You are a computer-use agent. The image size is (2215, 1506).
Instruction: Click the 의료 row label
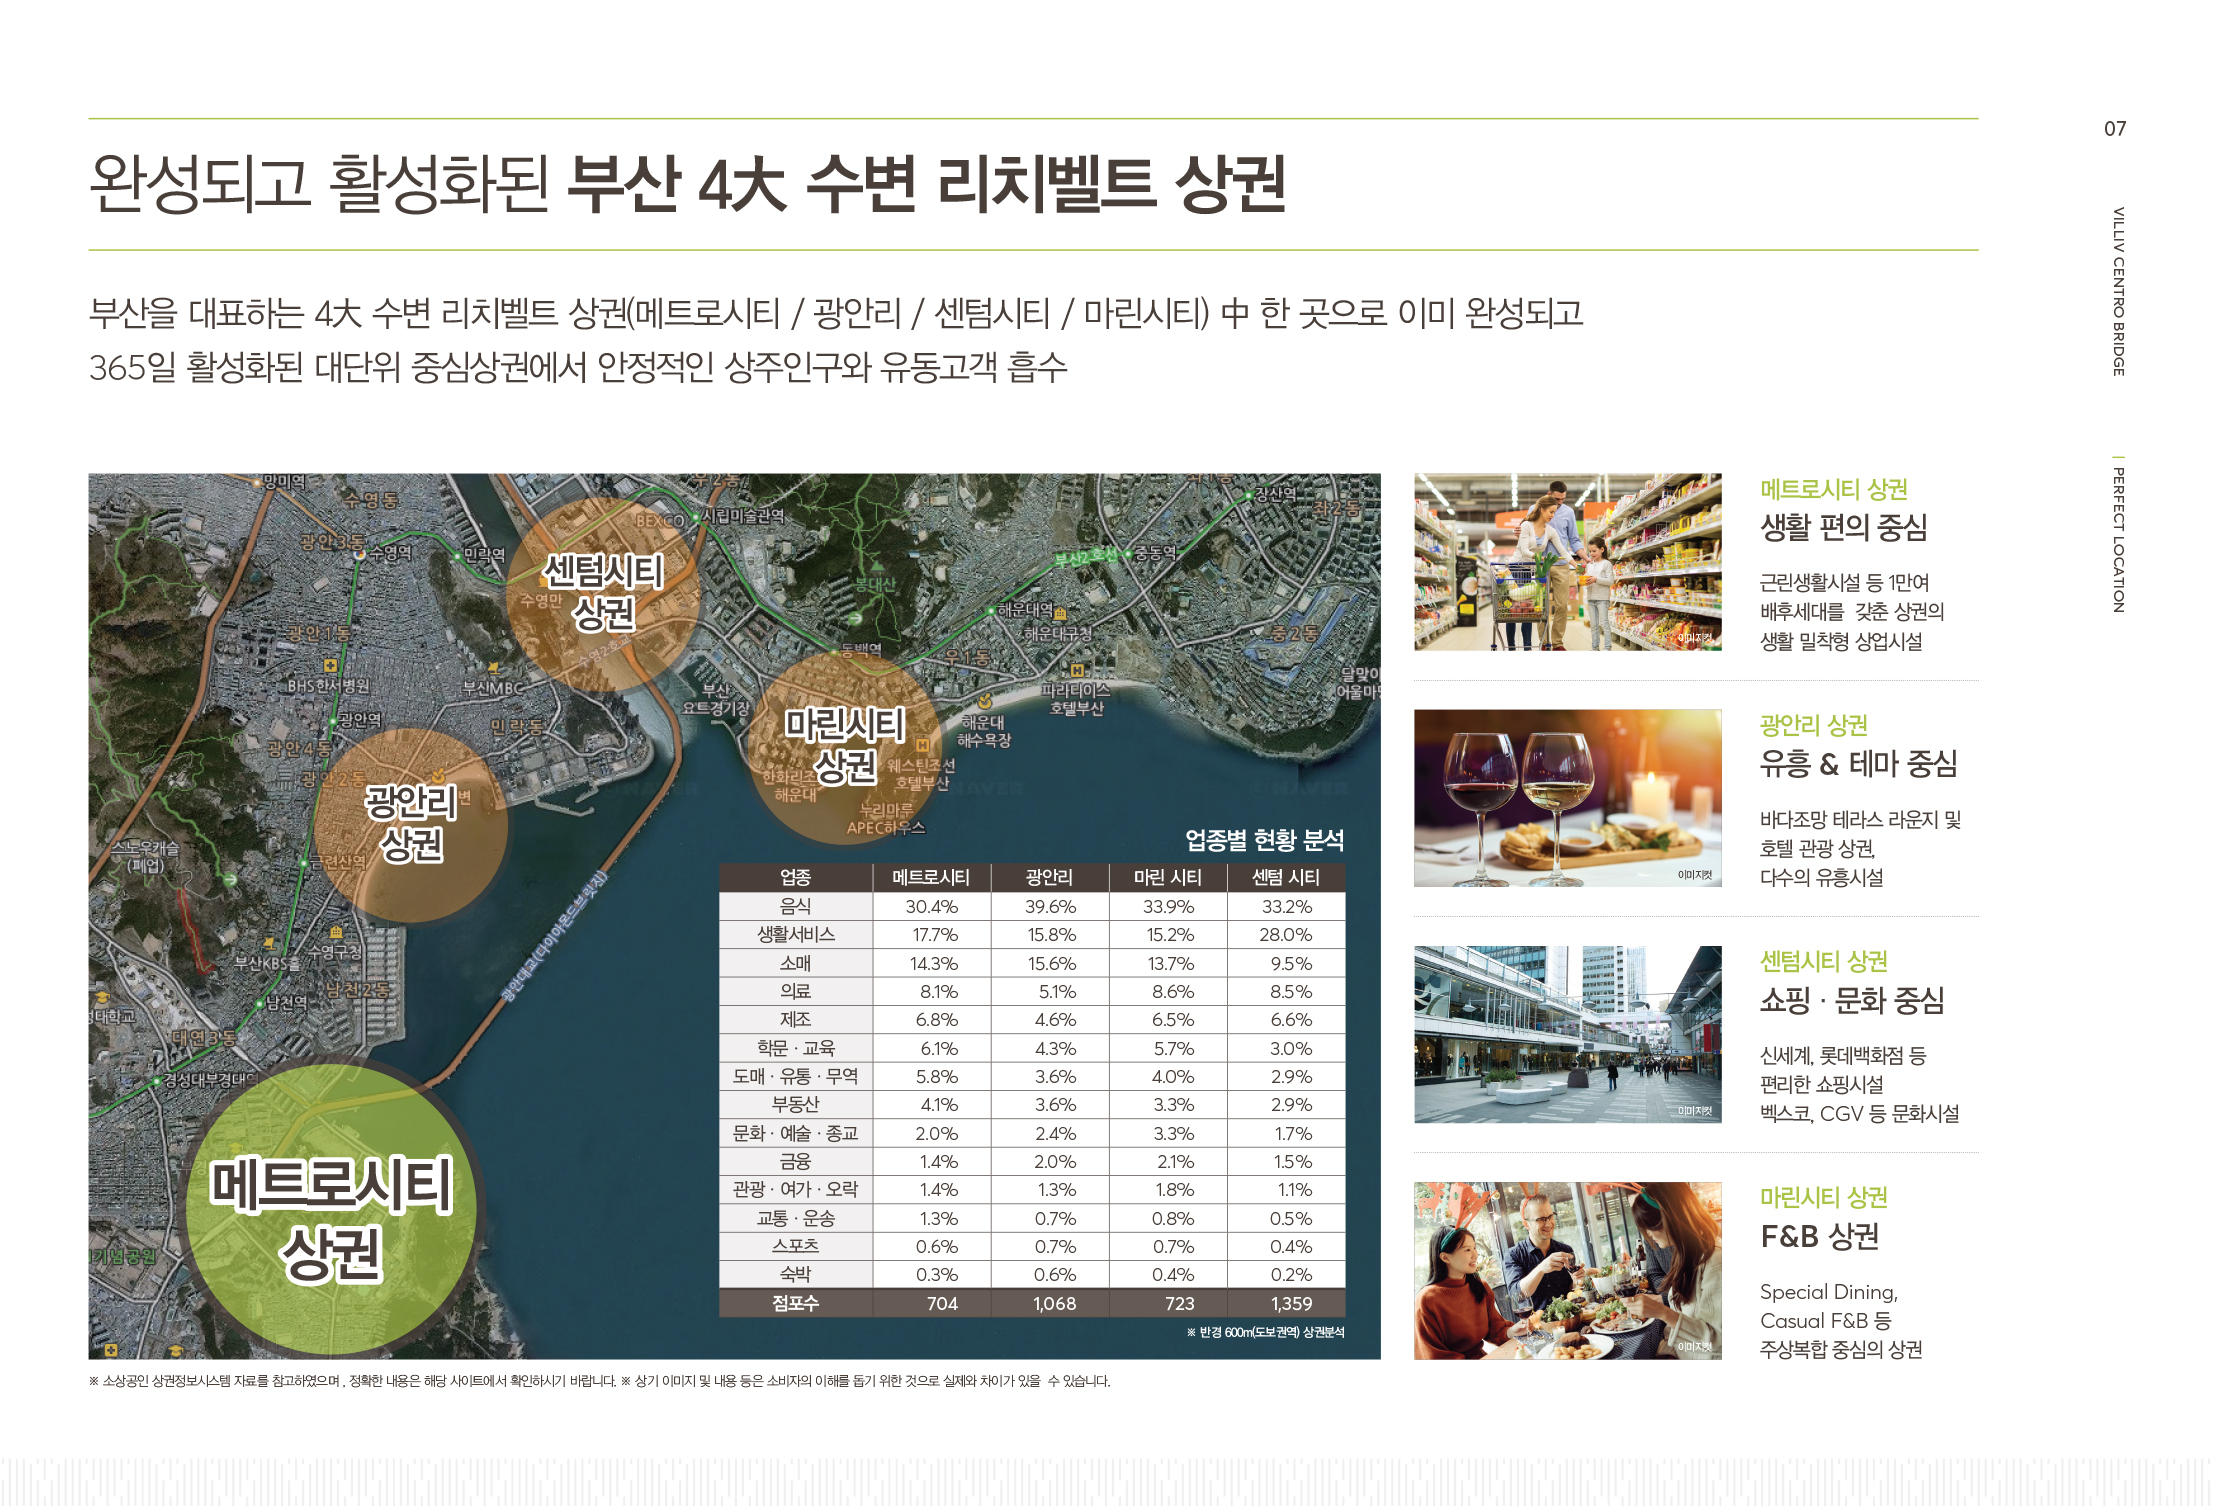(795, 991)
